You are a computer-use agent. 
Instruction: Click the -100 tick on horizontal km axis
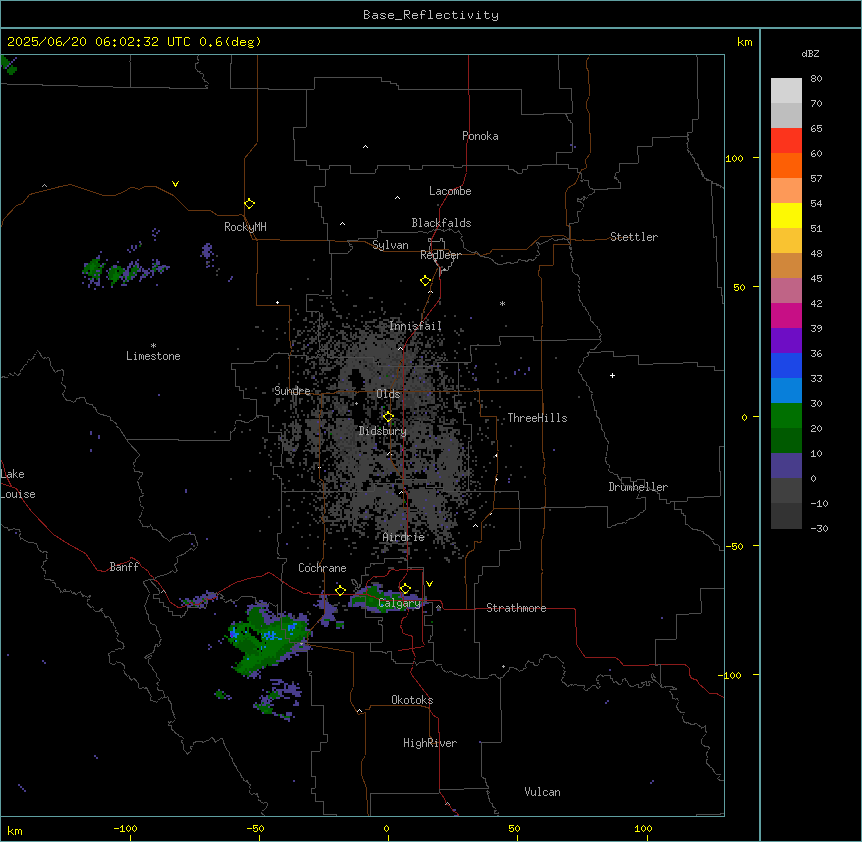tap(125, 828)
